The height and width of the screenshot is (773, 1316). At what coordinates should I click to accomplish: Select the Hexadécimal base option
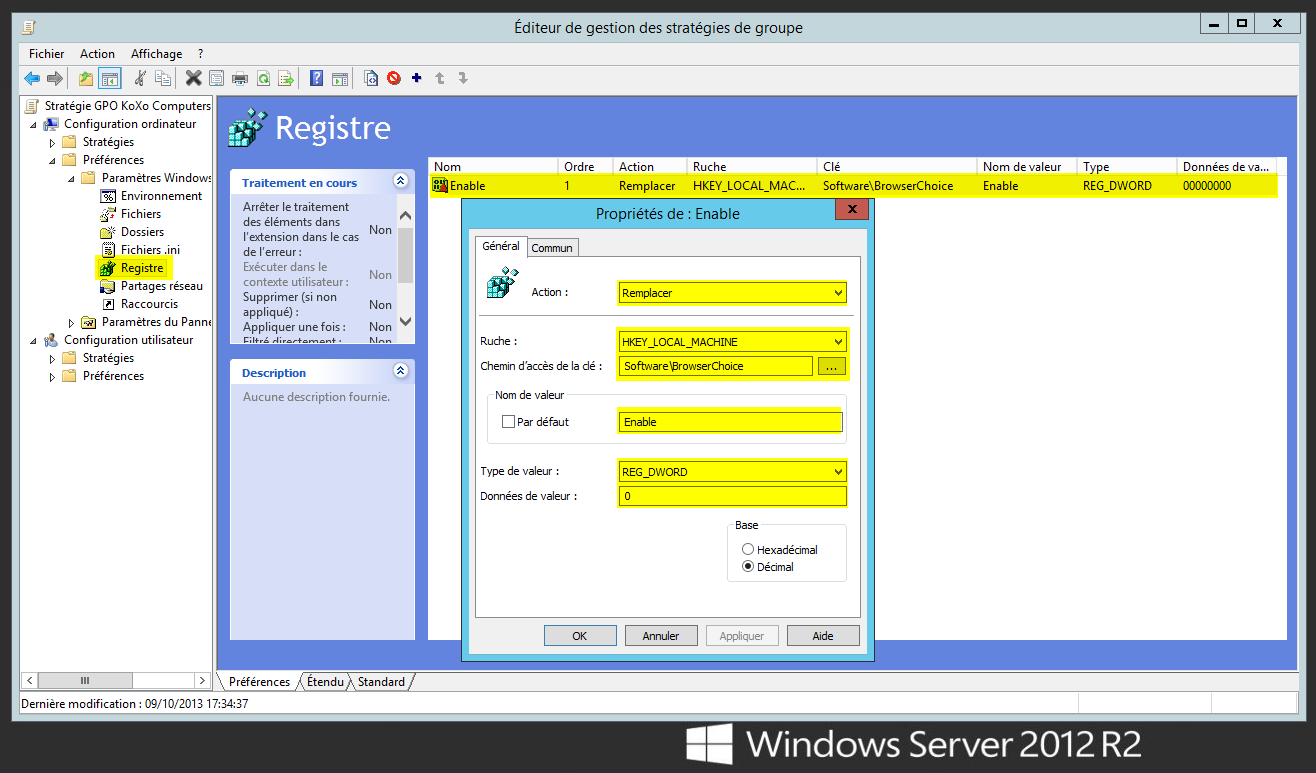click(x=748, y=549)
